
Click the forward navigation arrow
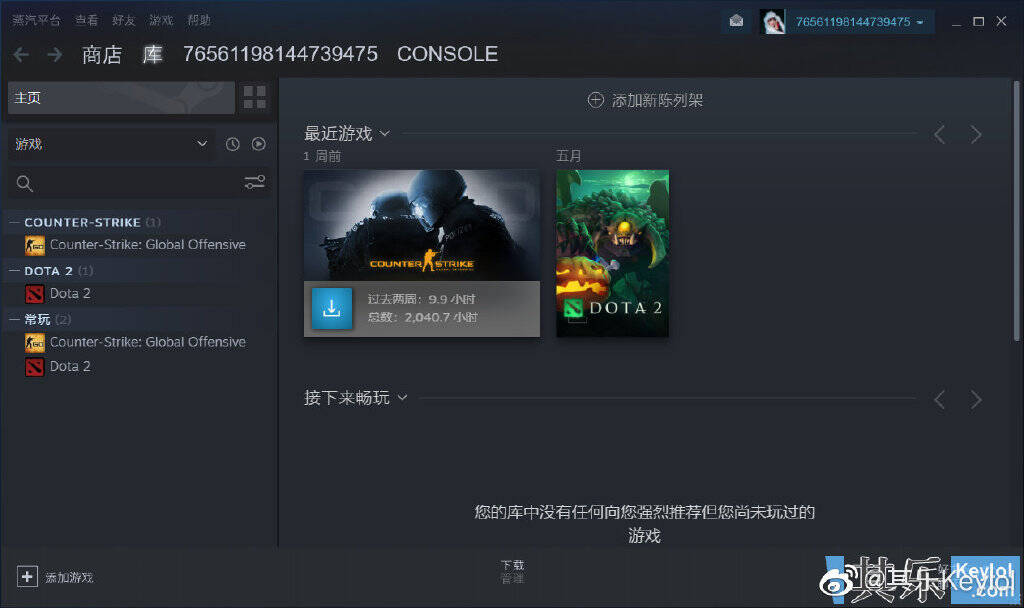coord(54,54)
